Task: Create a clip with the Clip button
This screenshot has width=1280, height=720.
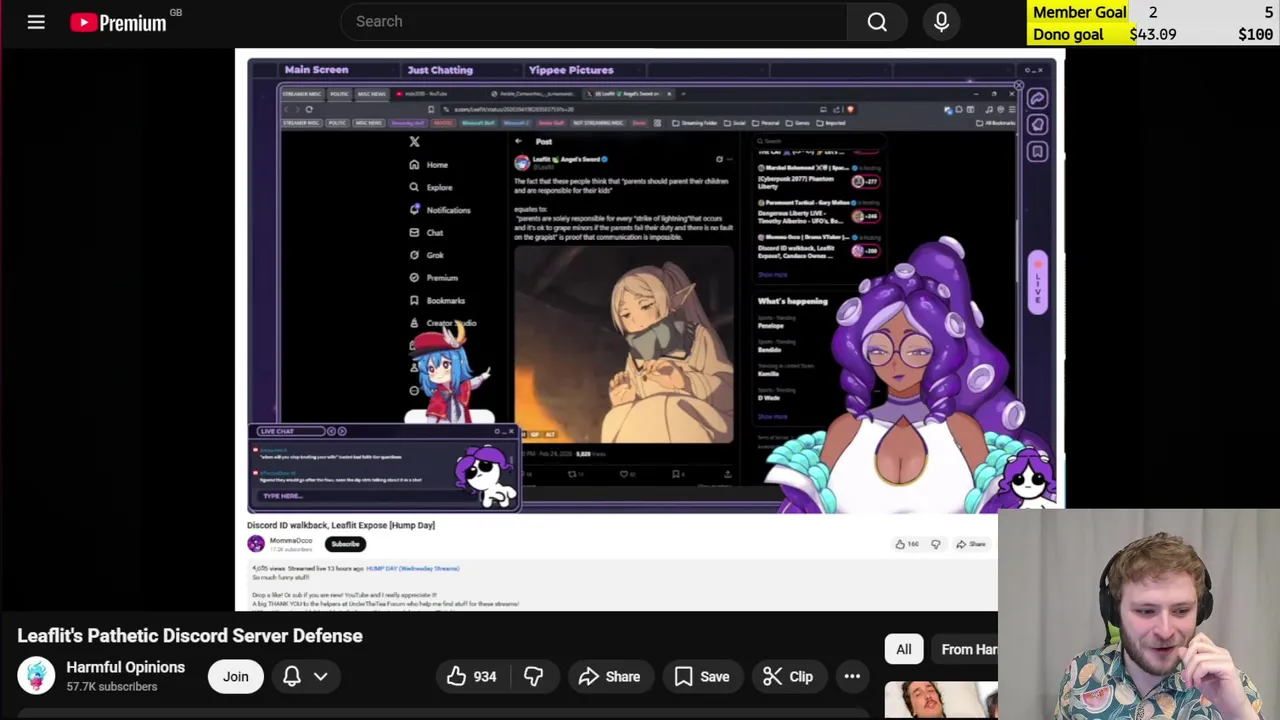Action: click(788, 677)
